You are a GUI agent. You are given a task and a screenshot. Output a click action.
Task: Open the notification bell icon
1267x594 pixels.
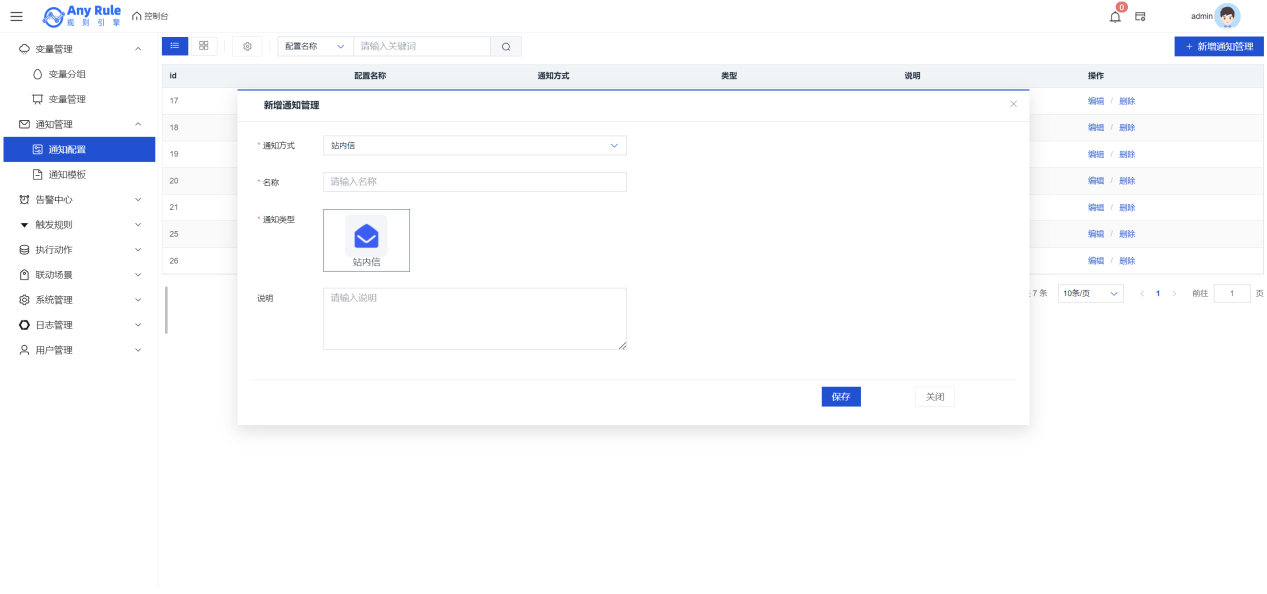pos(1115,16)
